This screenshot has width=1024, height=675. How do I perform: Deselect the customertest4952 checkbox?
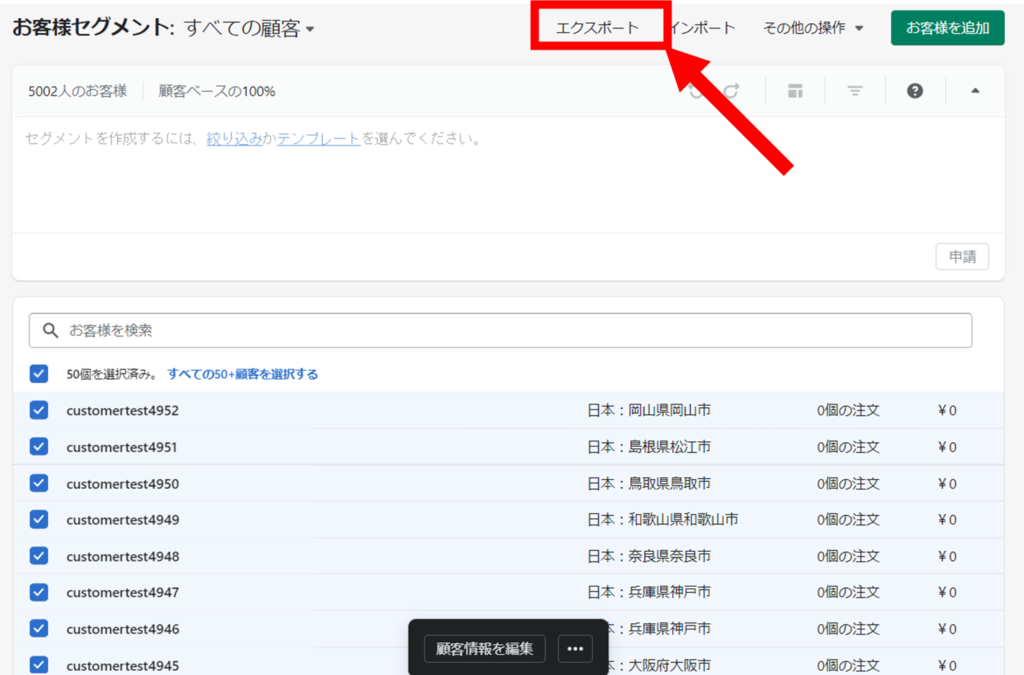tap(39, 410)
